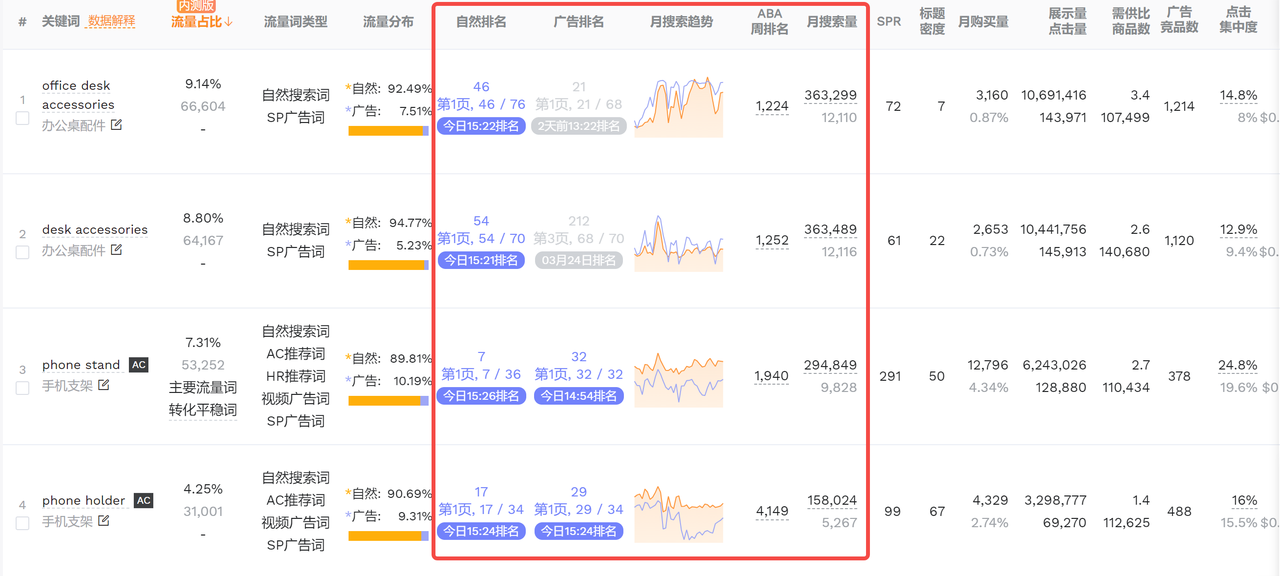Image resolution: width=1280 pixels, height=576 pixels.
Task: Click ad rank text 第3页, 68 / 70
Action: click(579, 239)
